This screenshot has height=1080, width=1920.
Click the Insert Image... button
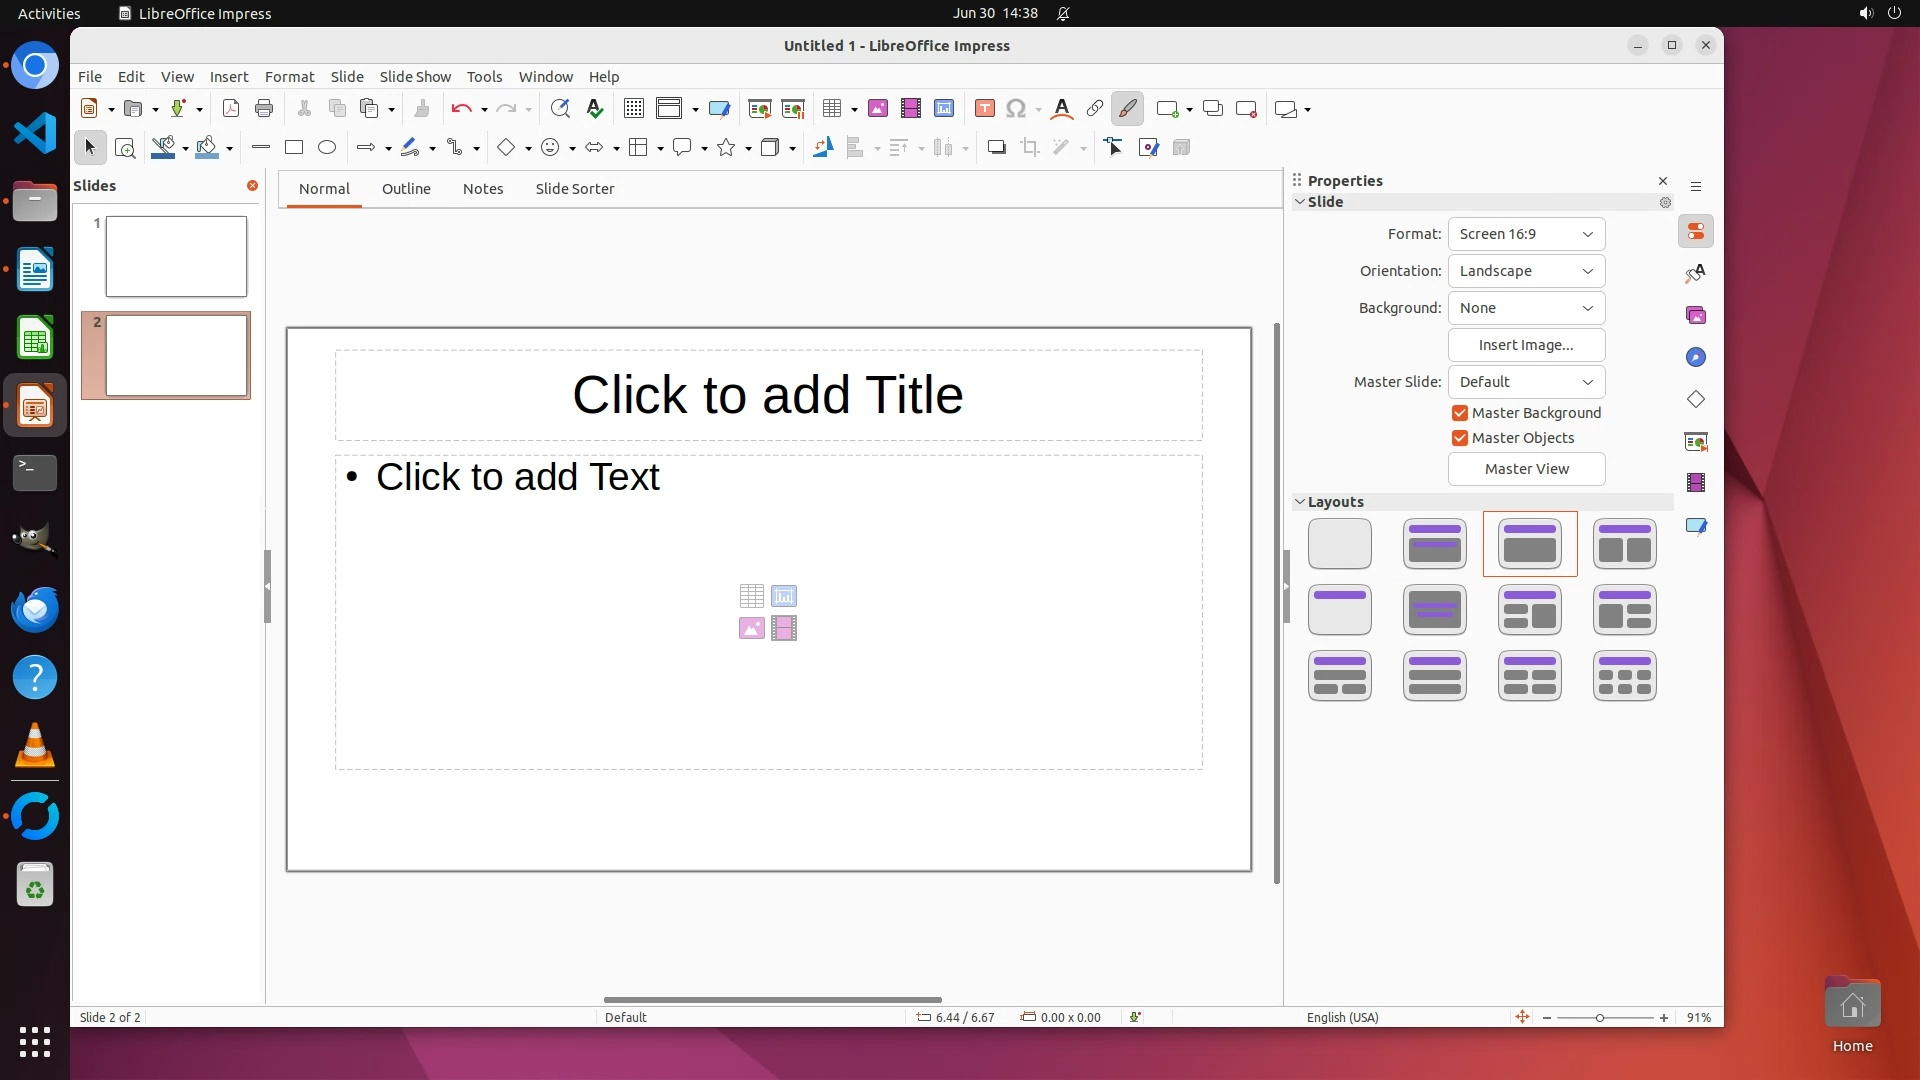(x=1526, y=345)
